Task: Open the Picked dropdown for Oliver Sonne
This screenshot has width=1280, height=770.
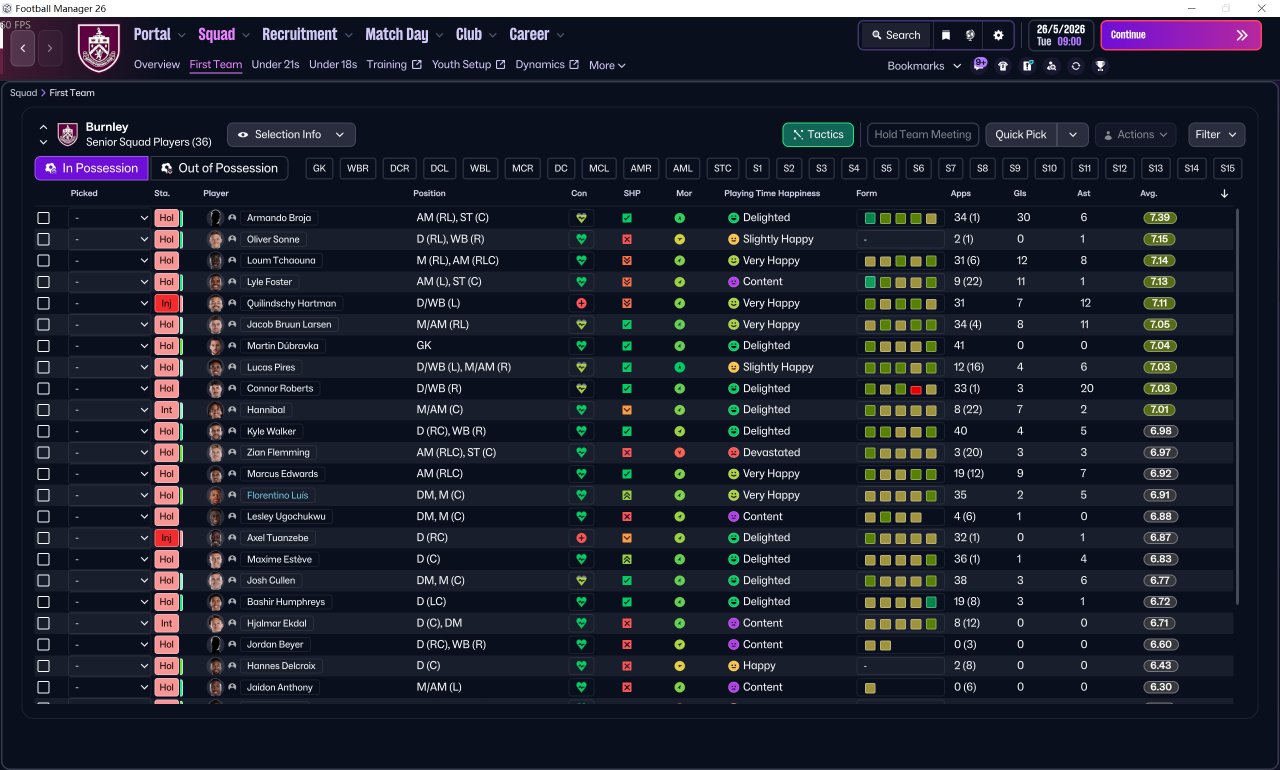Action: (109, 239)
